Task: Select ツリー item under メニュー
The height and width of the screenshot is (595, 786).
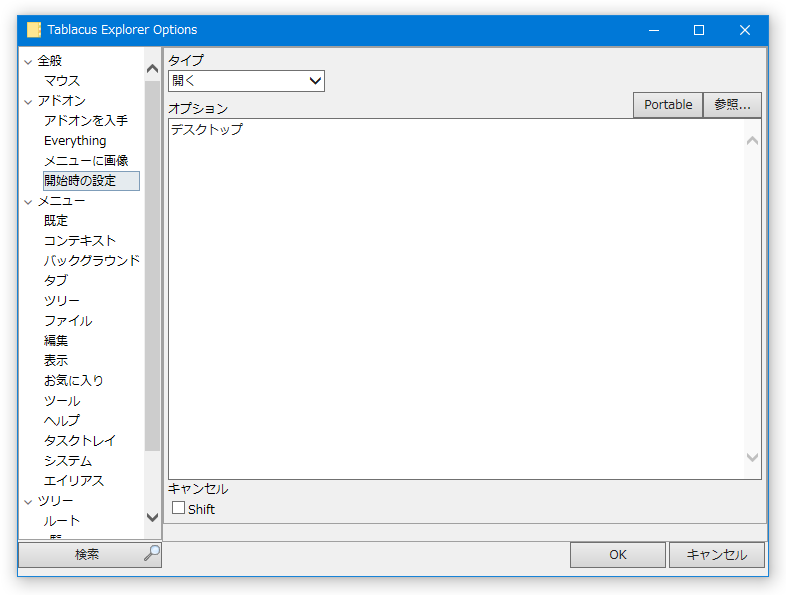Action: [62, 301]
